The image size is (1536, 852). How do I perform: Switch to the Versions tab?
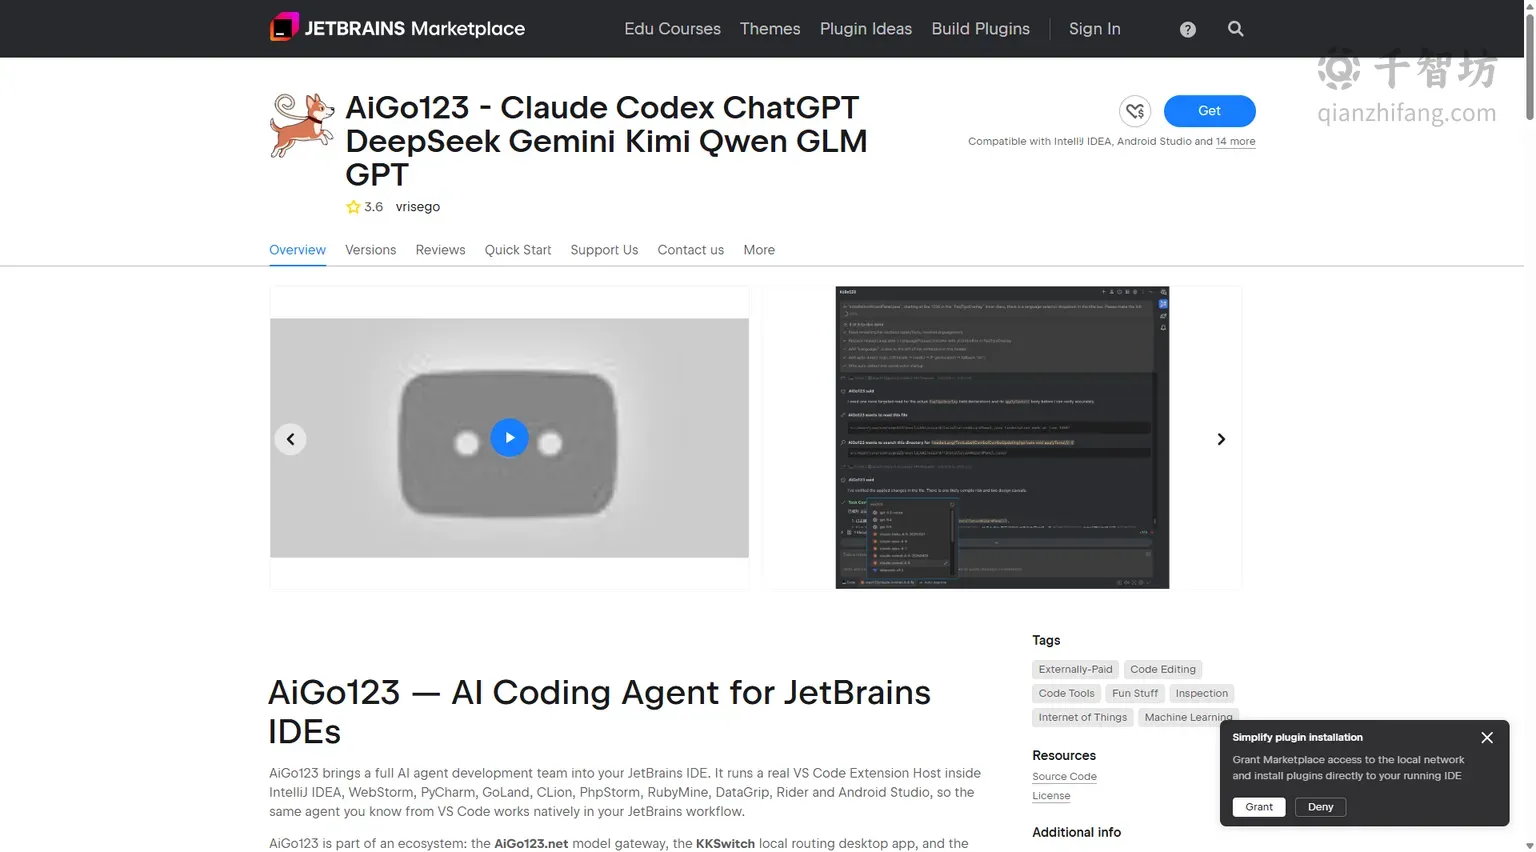click(x=370, y=250)
